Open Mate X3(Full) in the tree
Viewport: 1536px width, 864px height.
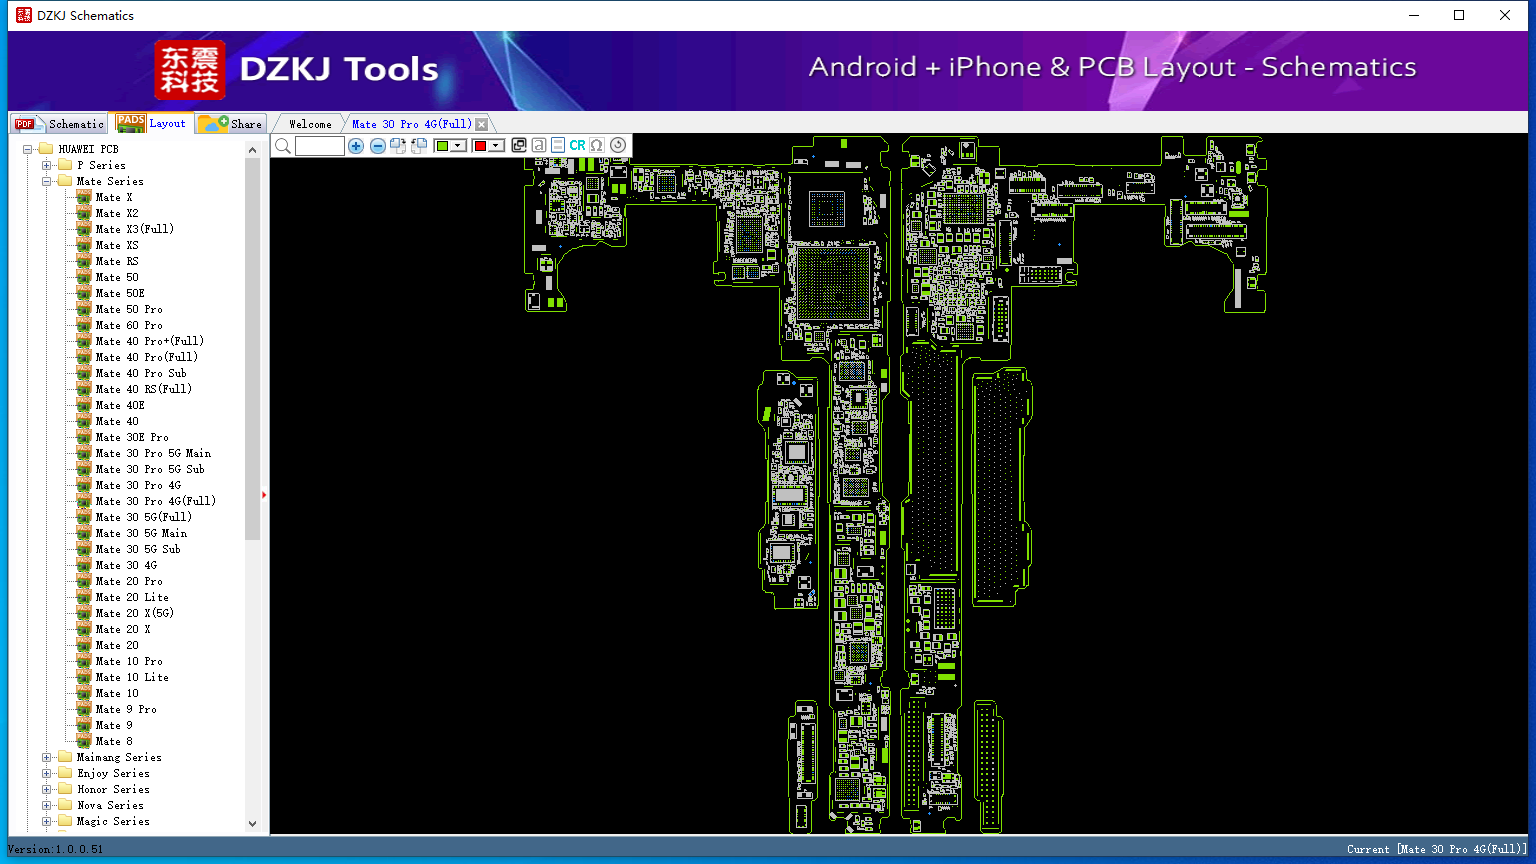tap(134, 229)
